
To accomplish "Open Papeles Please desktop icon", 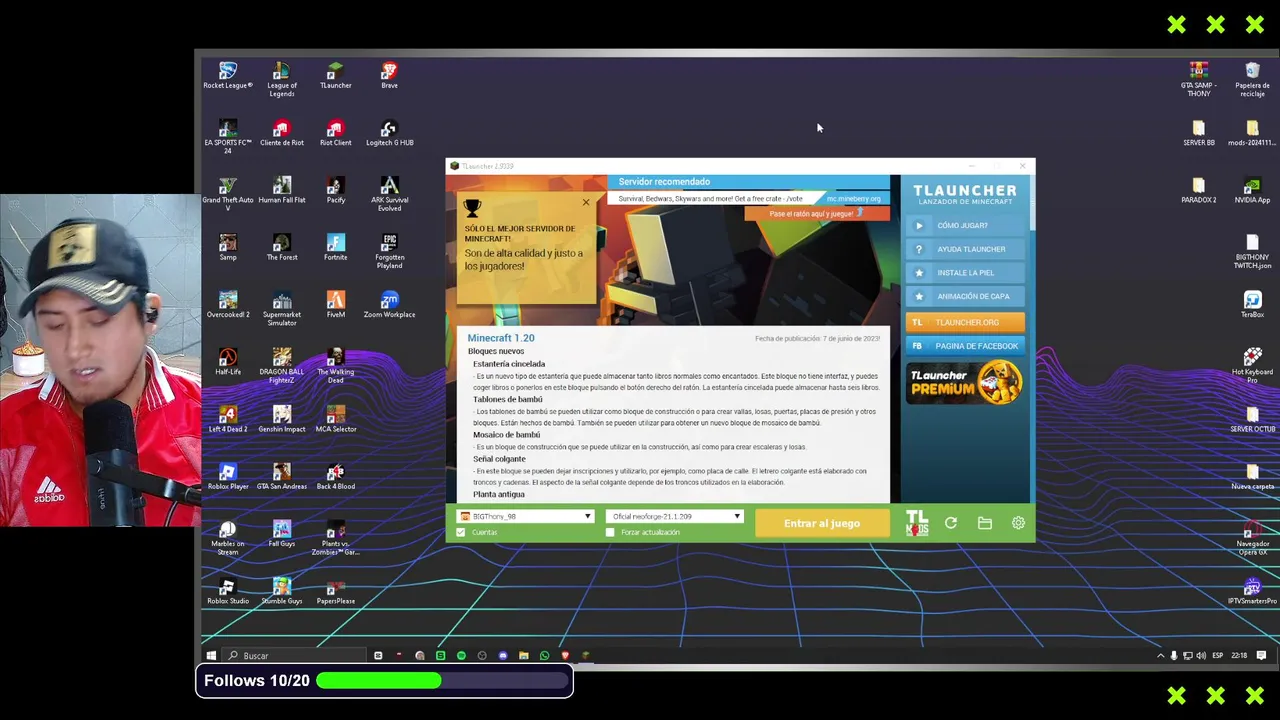I will coord(335,590).
